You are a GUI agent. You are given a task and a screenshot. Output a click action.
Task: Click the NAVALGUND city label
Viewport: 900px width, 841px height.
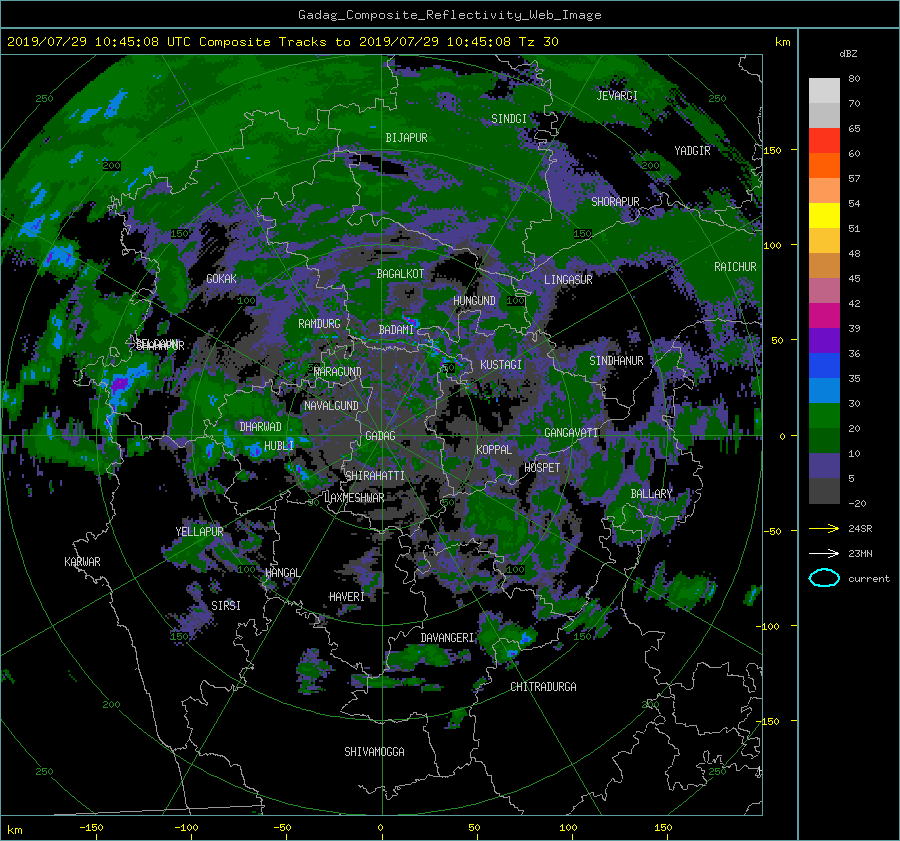(x=331, y=405)
